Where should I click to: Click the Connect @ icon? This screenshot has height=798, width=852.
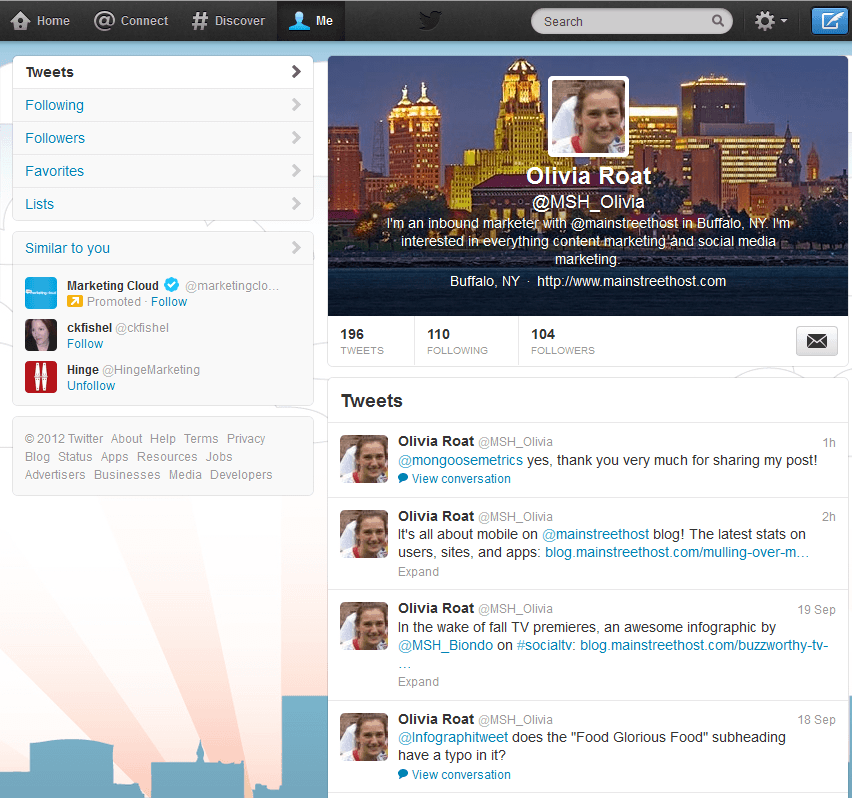click(x=104, y=21)
